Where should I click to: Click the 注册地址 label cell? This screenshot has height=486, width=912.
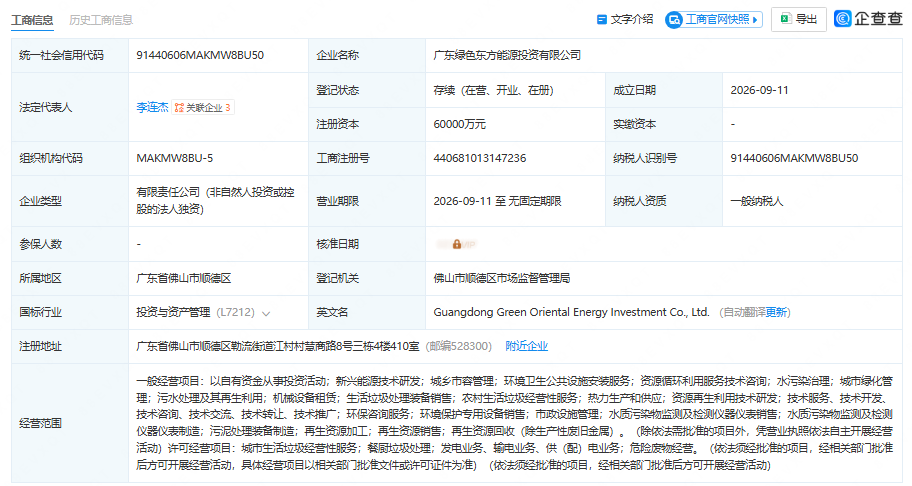(70, 346)
